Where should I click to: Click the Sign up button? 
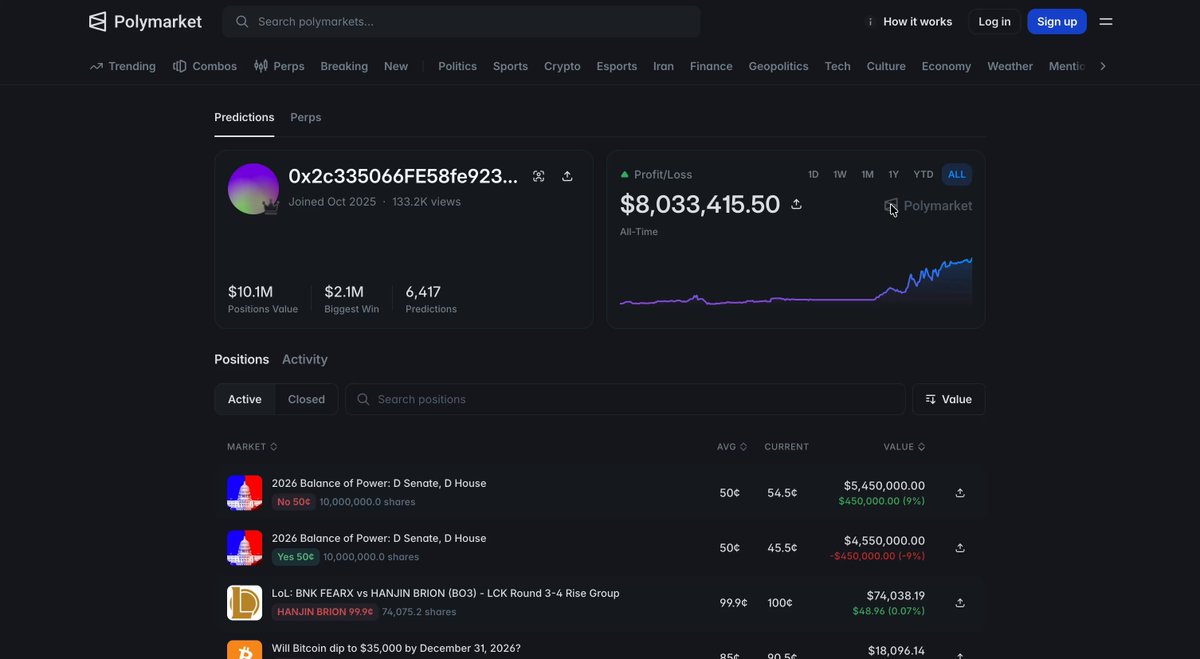1057,21
